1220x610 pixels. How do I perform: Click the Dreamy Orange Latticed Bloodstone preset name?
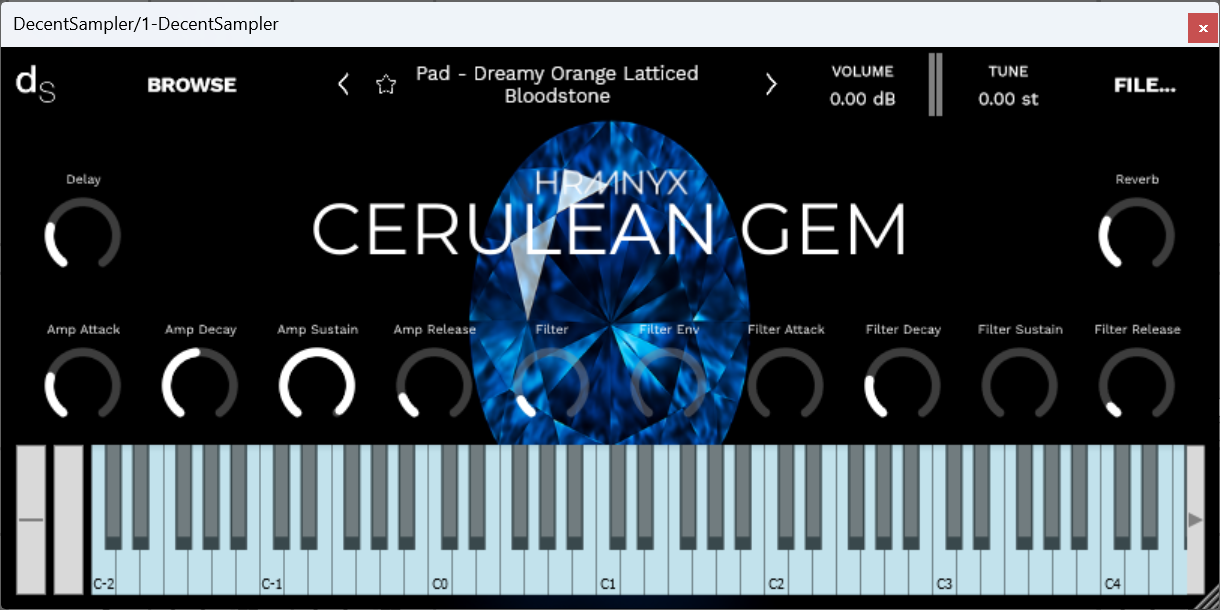557,85
